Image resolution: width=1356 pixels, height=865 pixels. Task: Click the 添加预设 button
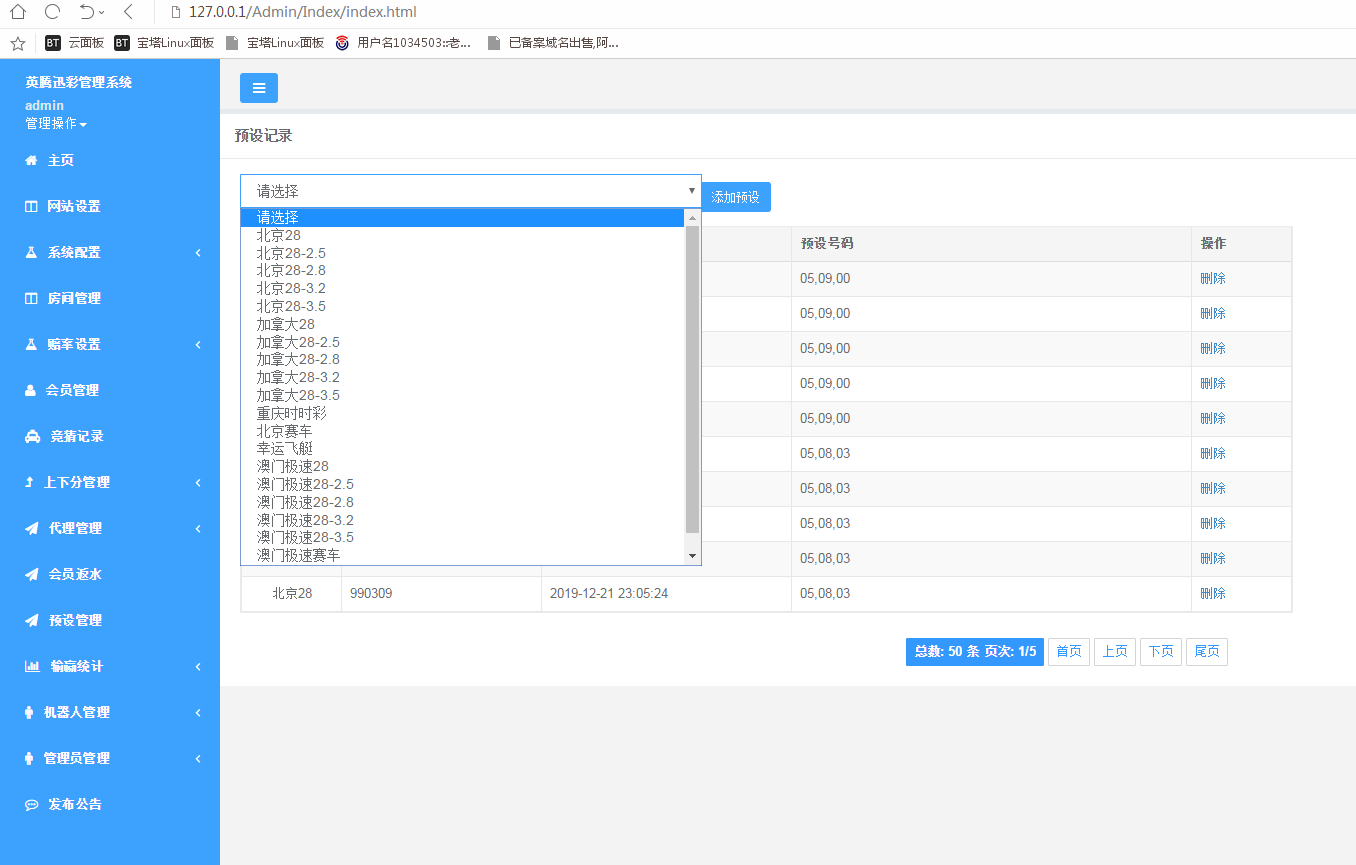tap(735, 197)
